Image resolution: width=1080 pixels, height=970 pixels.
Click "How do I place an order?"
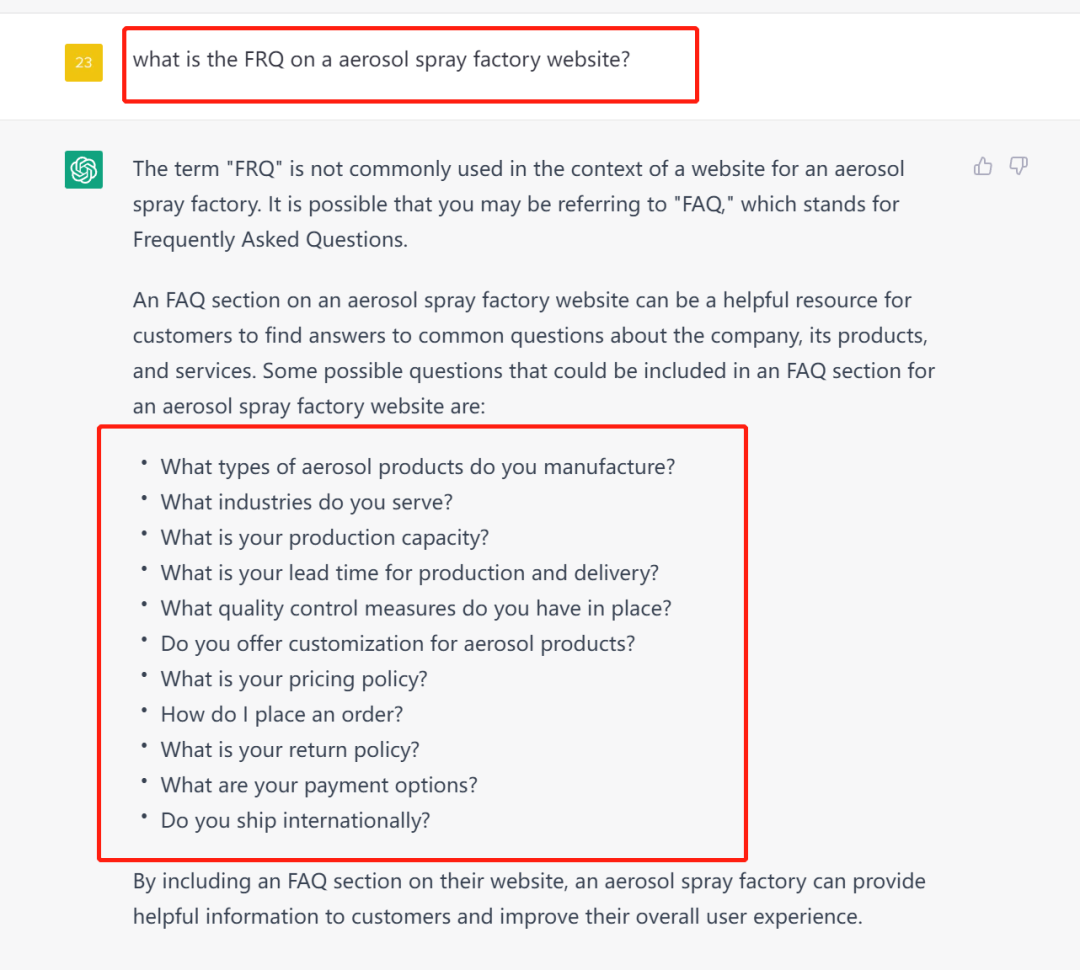(x=284, y=715)
